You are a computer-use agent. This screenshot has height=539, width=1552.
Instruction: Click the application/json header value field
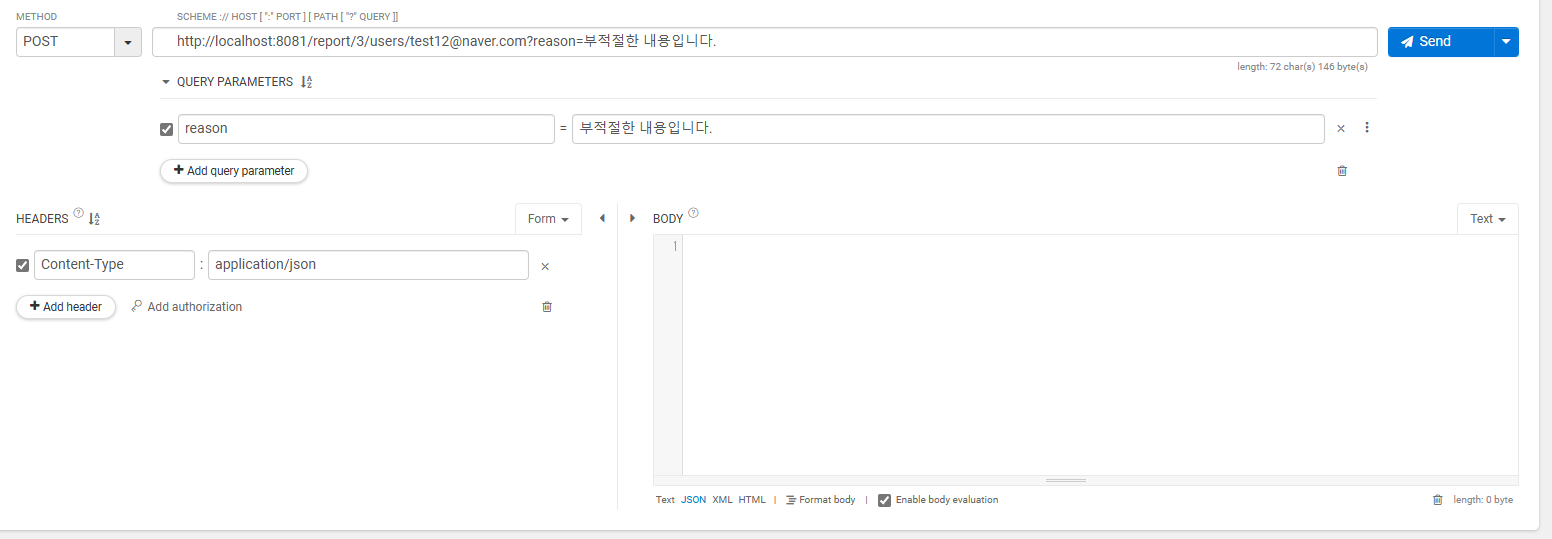368,265
